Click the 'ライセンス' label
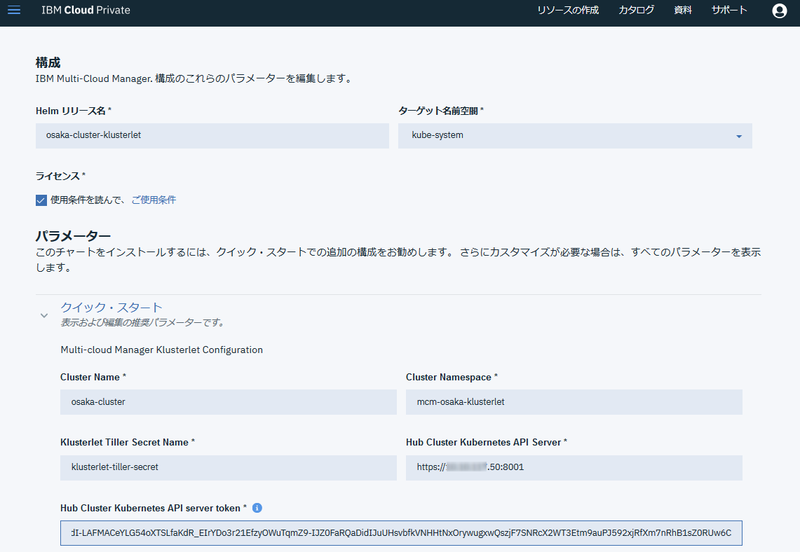Viewport: 800px width, 552px height. (x=60, y=176)
